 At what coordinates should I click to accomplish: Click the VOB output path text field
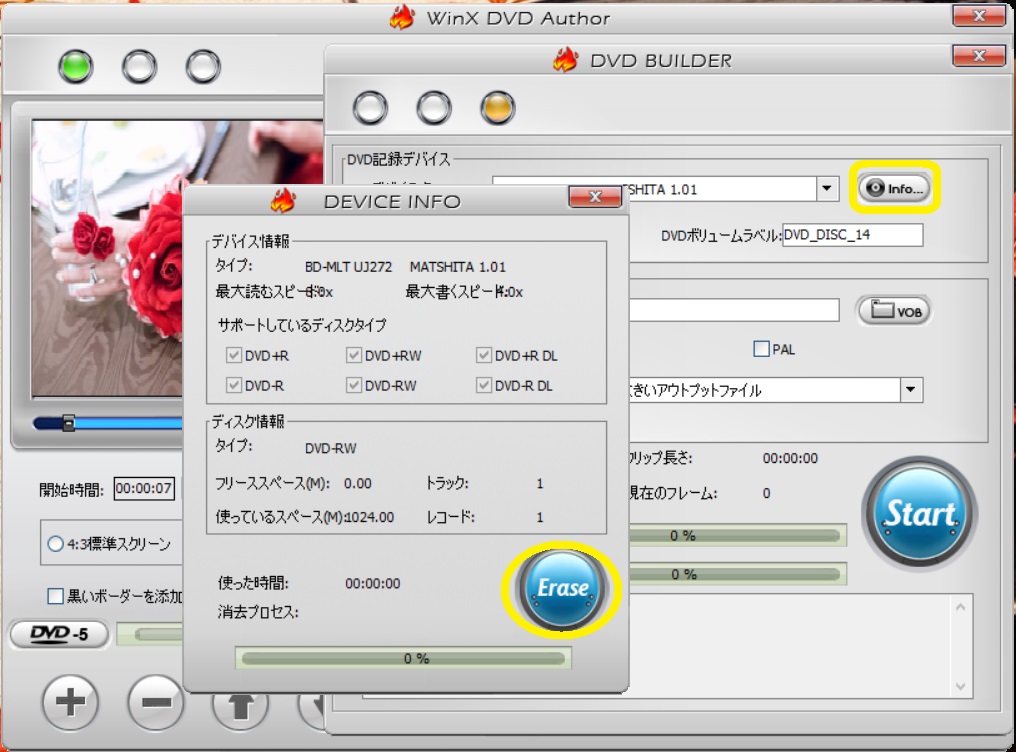(x=734, y=310)
